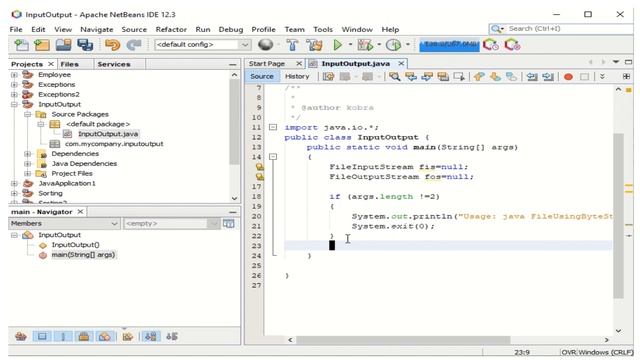Click the Clean and Build icon
Viewport: 640px width, 360px height.
coord(314,45)
